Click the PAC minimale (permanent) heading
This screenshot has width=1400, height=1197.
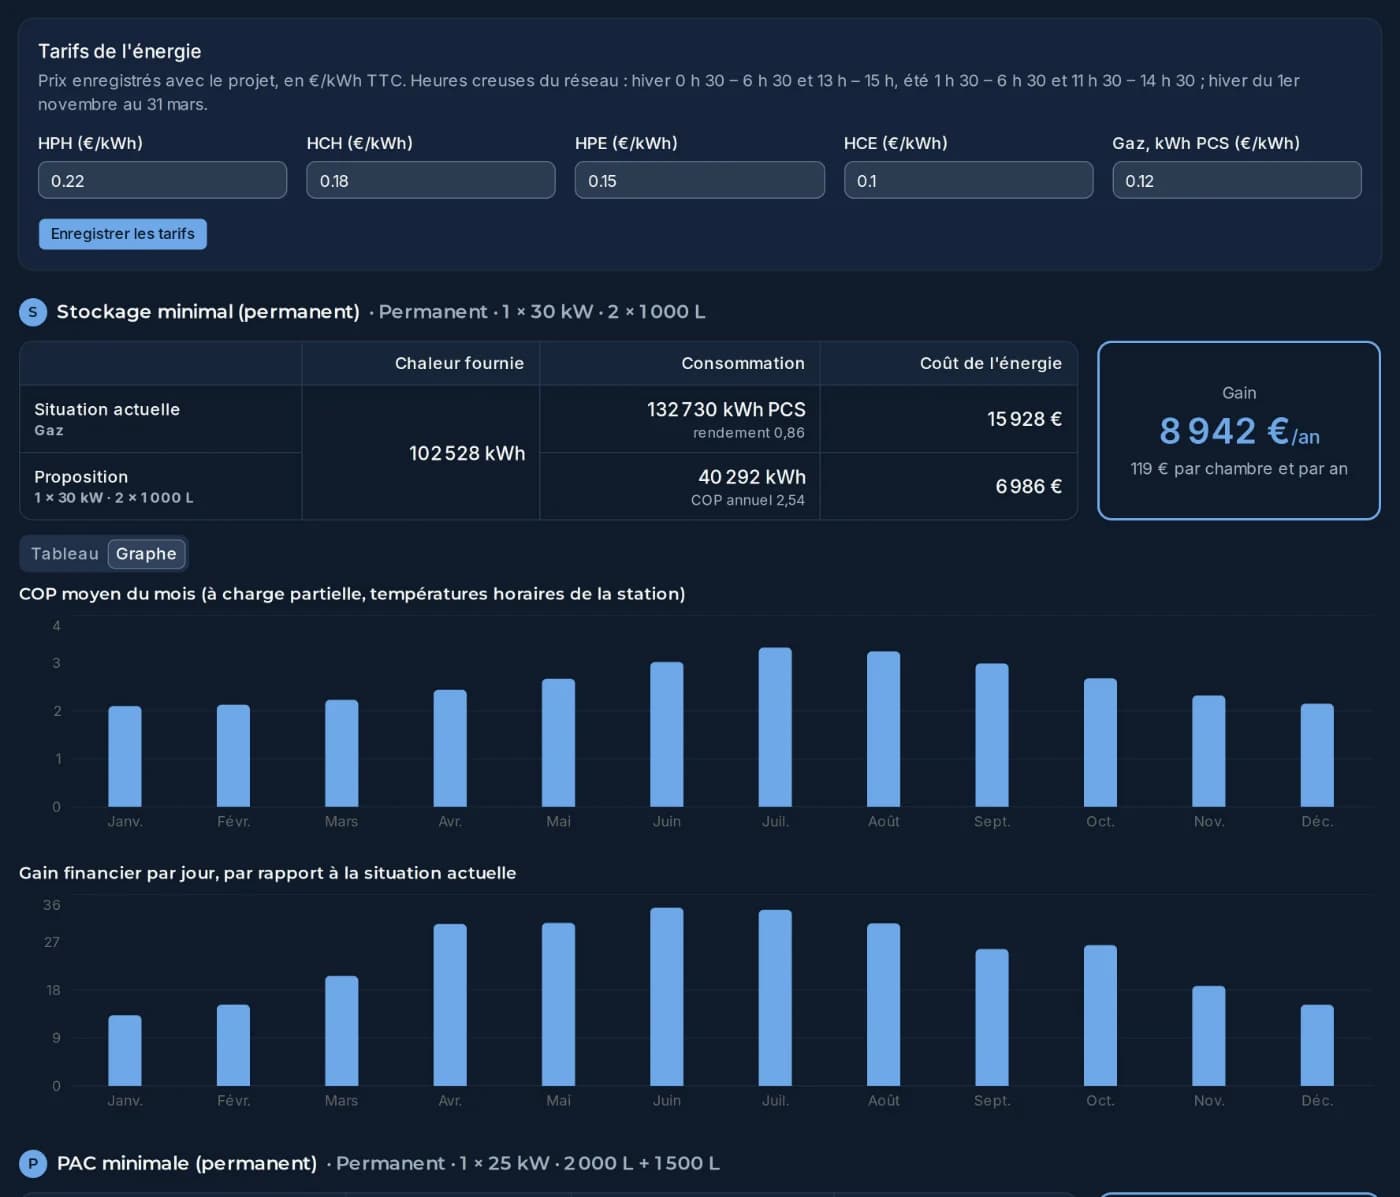[187, 1164]
